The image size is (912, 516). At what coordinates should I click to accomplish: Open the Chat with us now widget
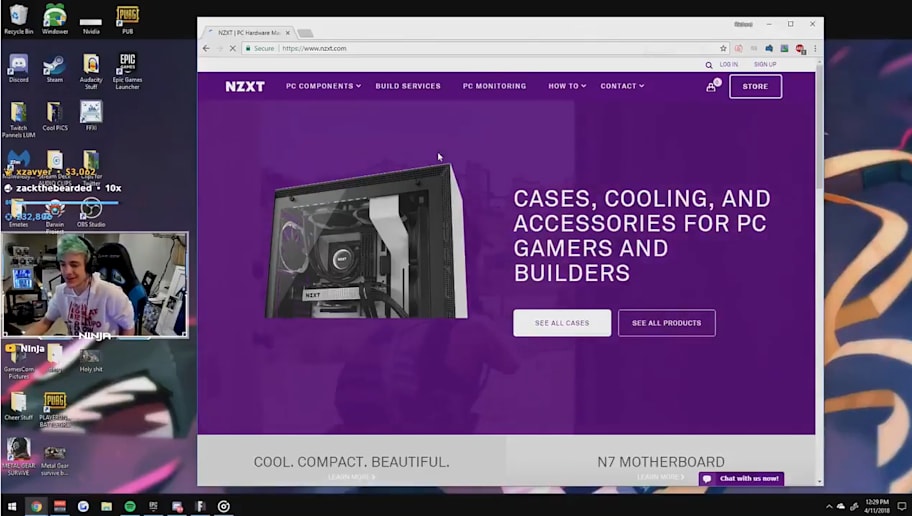[742, 479]
